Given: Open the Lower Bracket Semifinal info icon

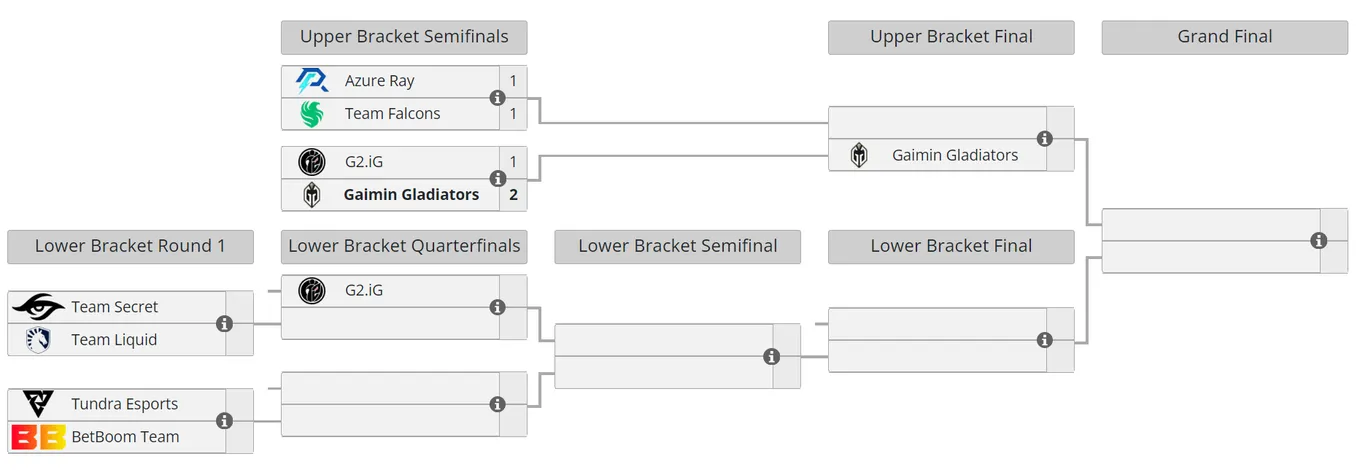Looking at the screenshot, I should coord(771,356).
